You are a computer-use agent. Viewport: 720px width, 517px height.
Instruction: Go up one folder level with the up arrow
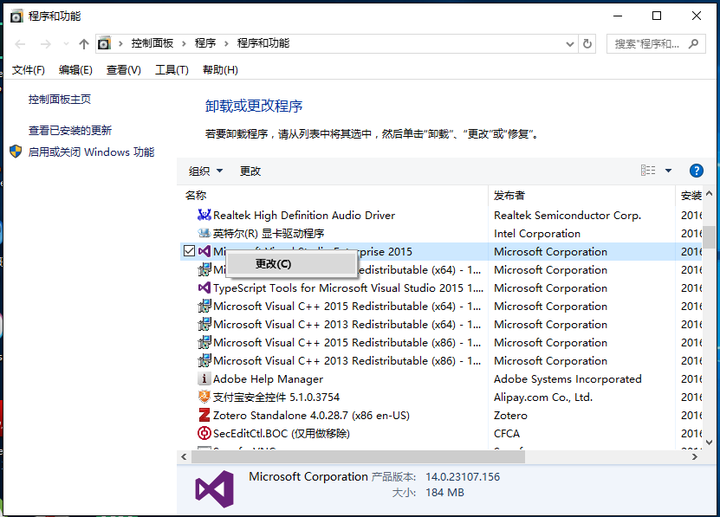[x=84, y=44]
